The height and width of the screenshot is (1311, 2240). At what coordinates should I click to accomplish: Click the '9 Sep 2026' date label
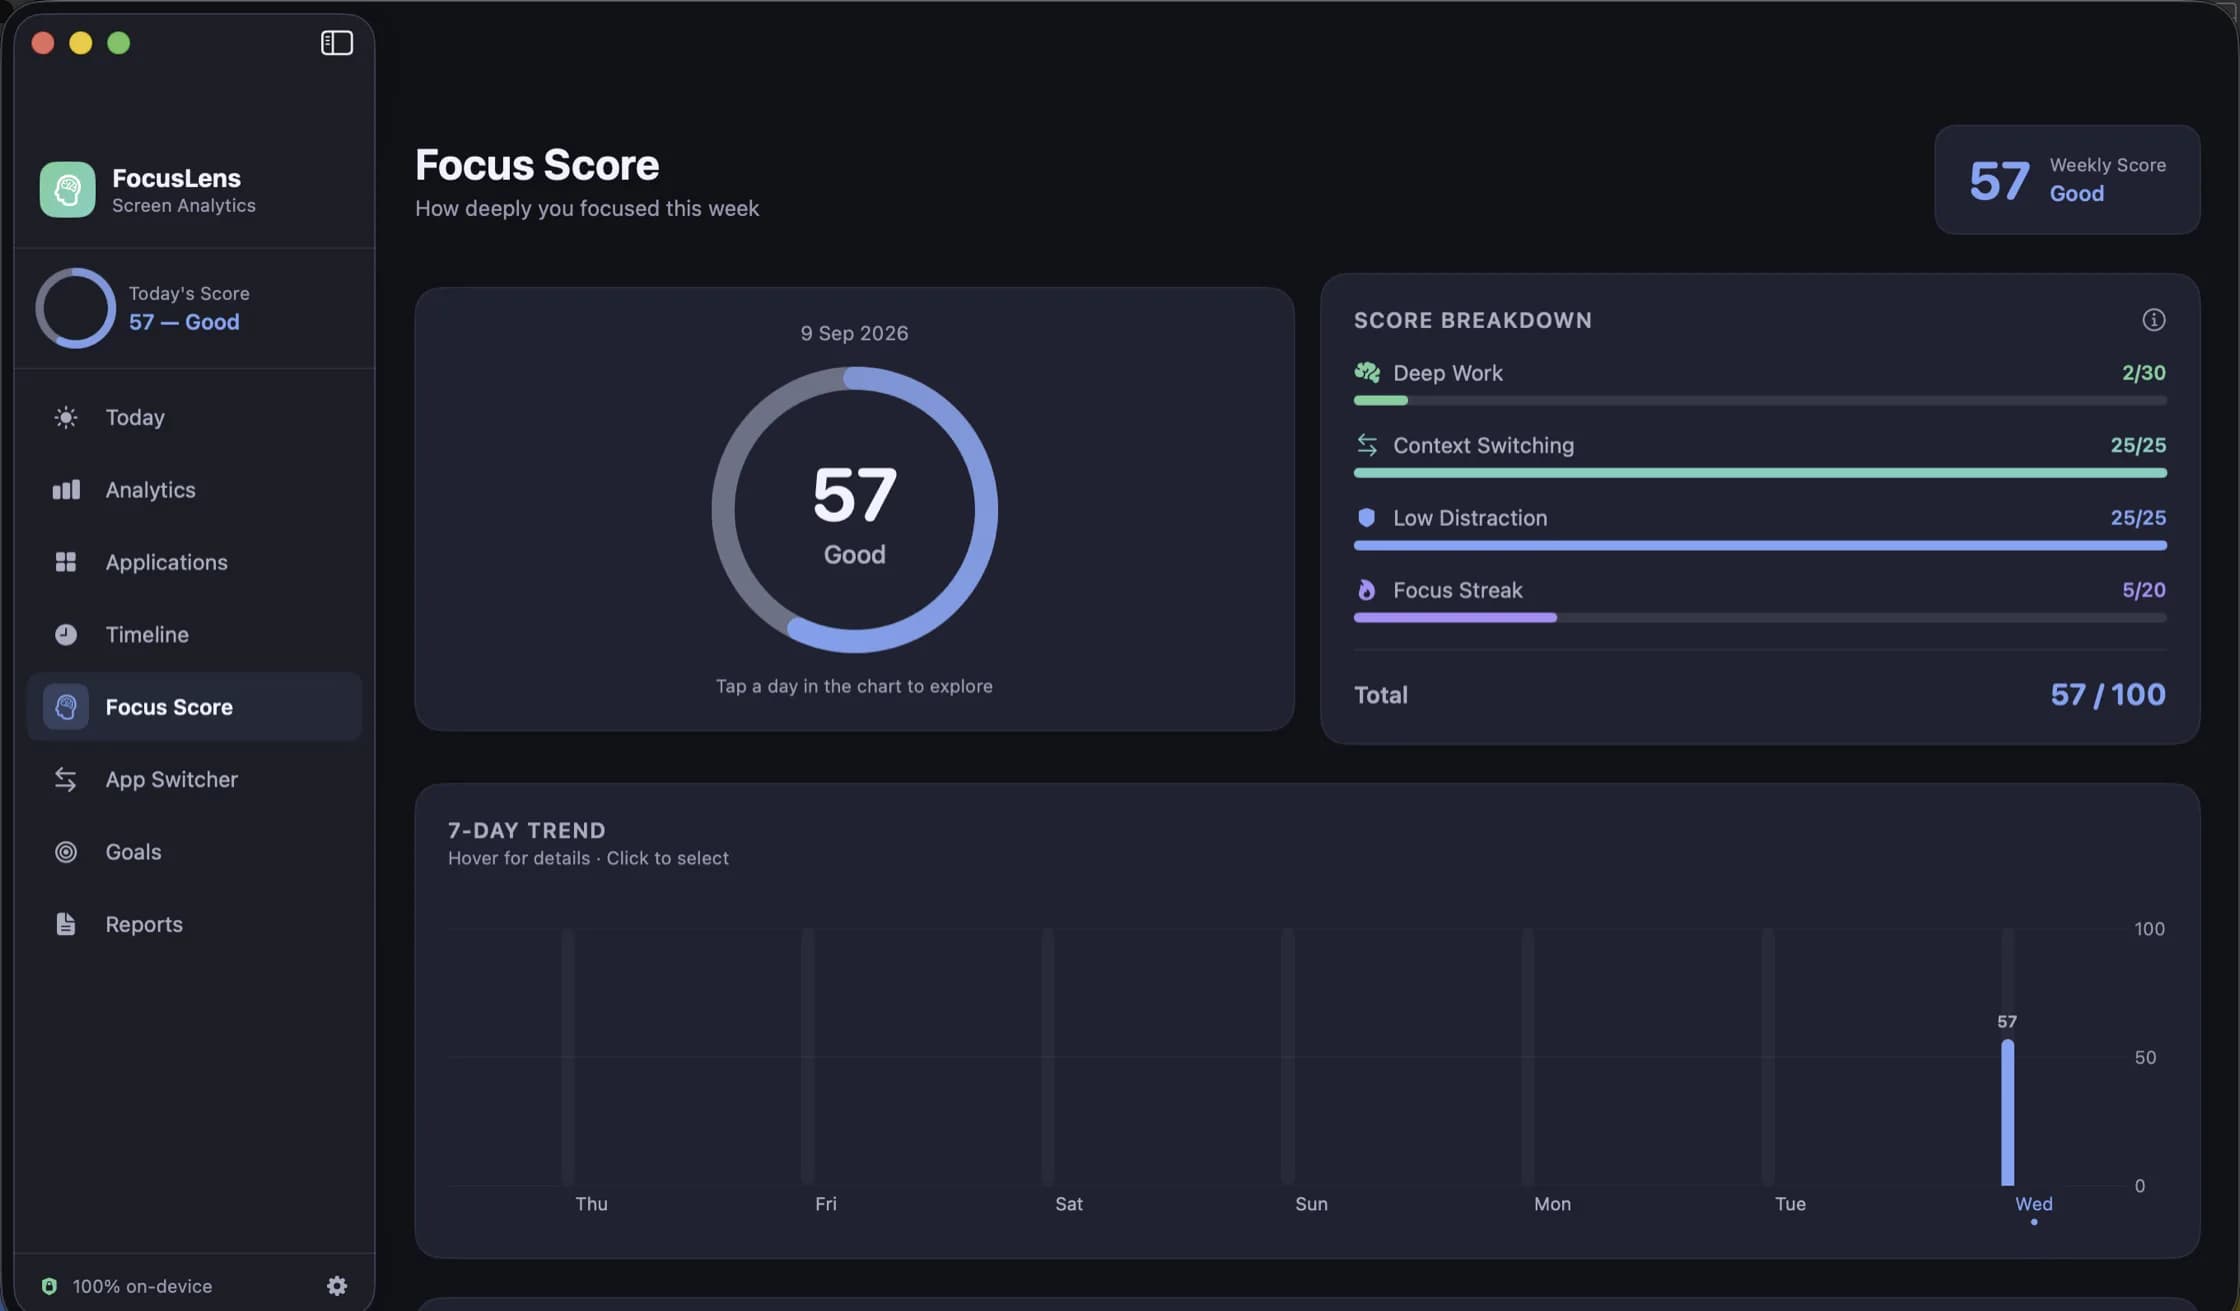[854, 333]
